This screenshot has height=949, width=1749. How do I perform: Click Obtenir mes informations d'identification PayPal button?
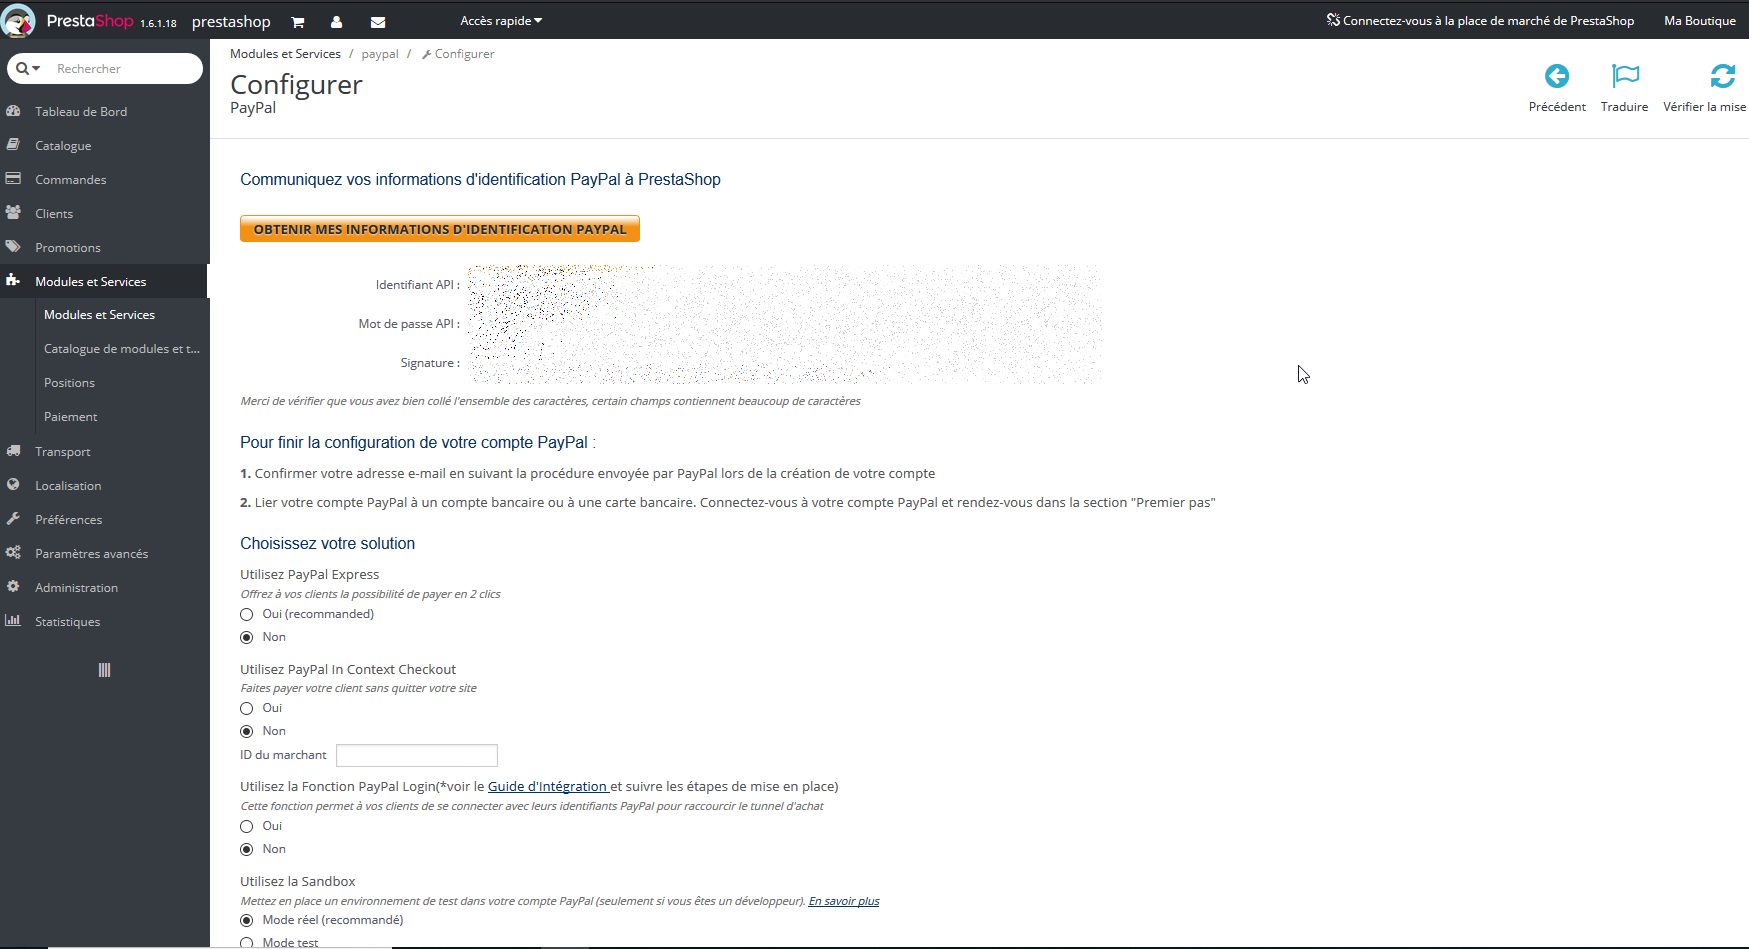coord(440,229)
